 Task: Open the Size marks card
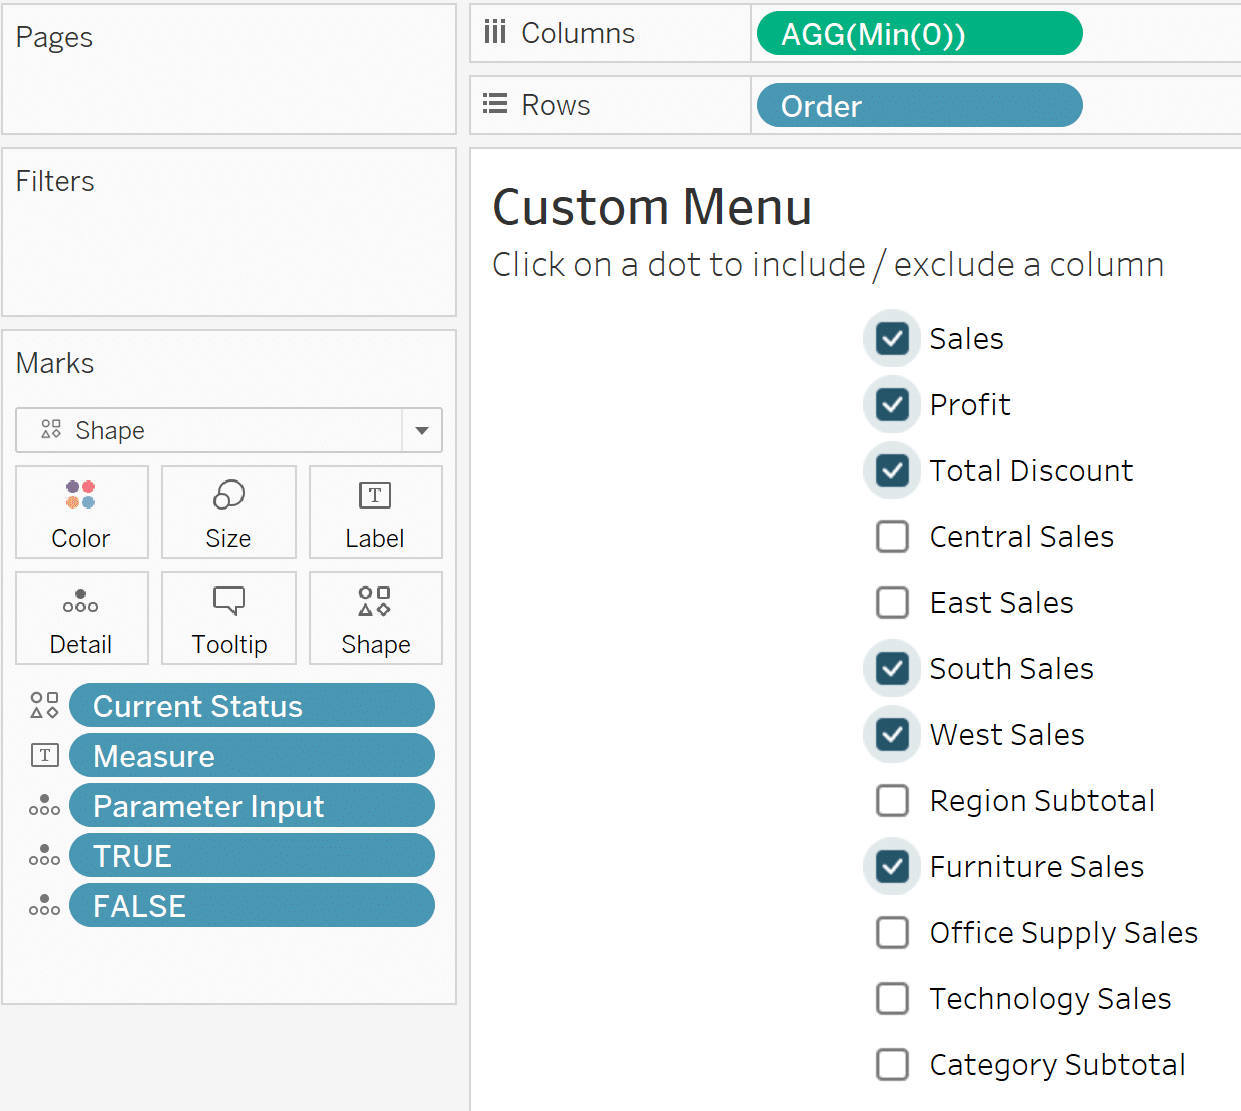pos(228,512)
